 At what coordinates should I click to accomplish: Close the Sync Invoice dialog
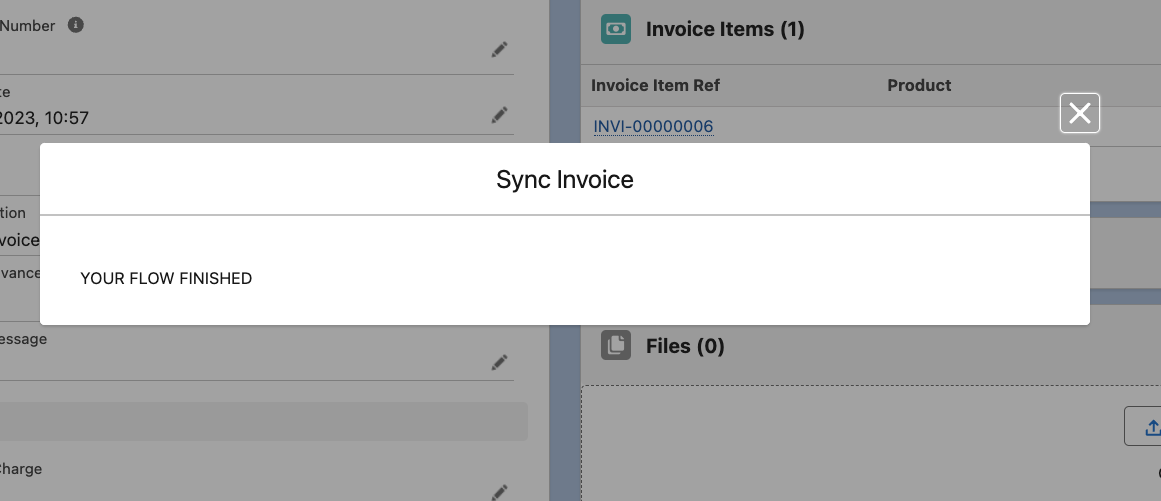point(1079,113)
